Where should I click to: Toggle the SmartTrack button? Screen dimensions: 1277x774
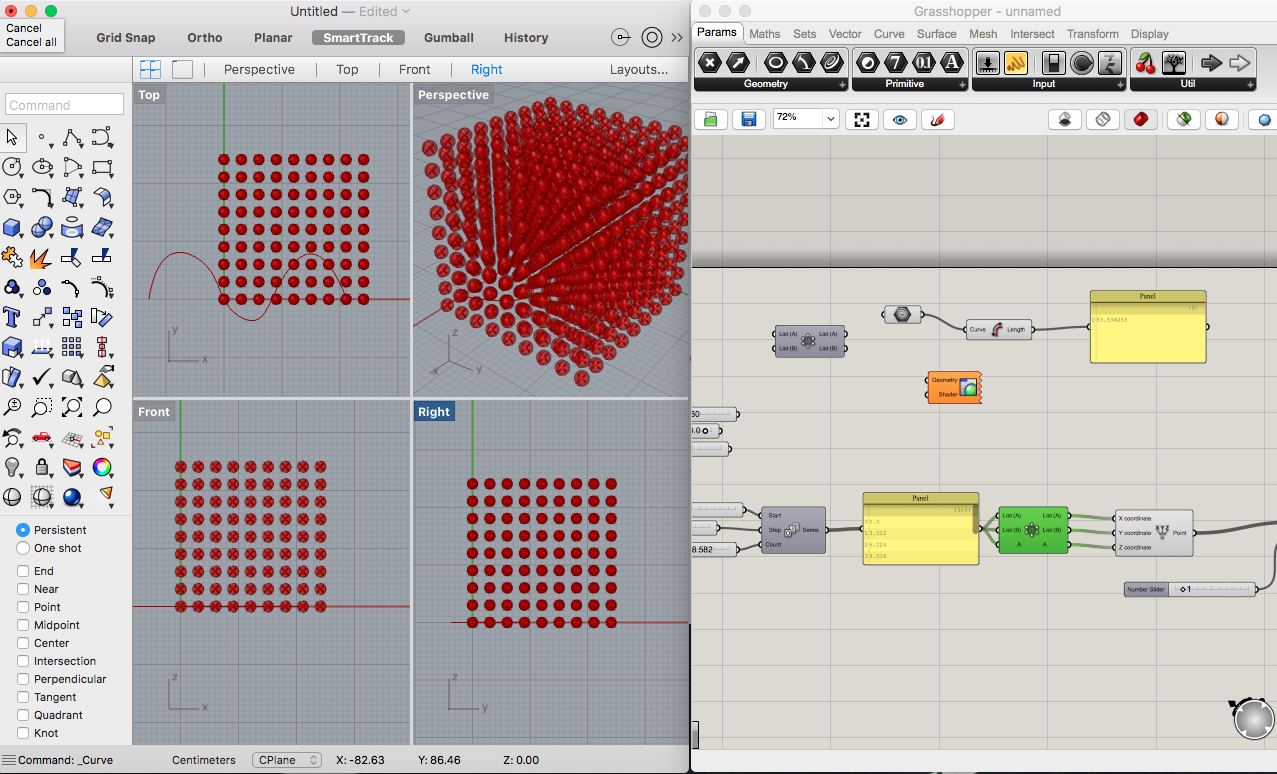click(358, 38)
